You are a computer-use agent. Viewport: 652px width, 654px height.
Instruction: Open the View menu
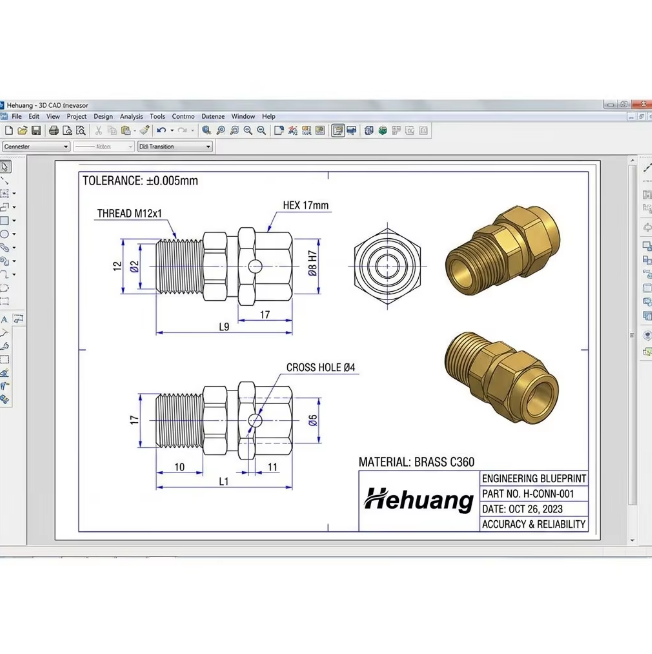click(53, 117)
